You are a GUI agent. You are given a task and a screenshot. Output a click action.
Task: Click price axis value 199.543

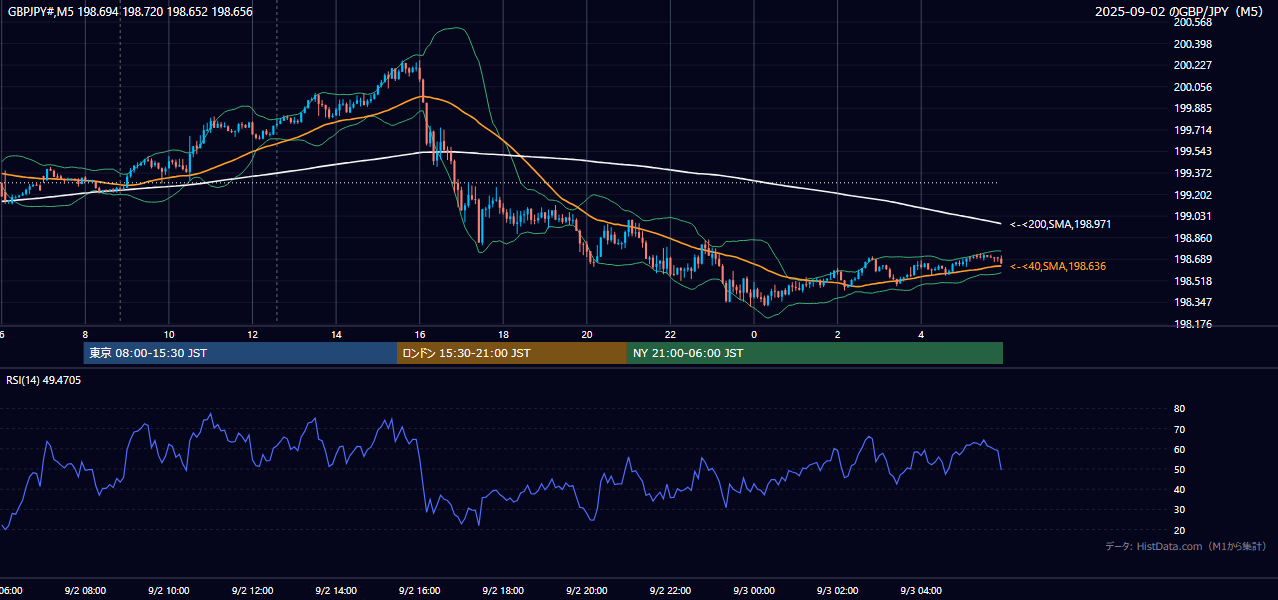coord(1193,152)
